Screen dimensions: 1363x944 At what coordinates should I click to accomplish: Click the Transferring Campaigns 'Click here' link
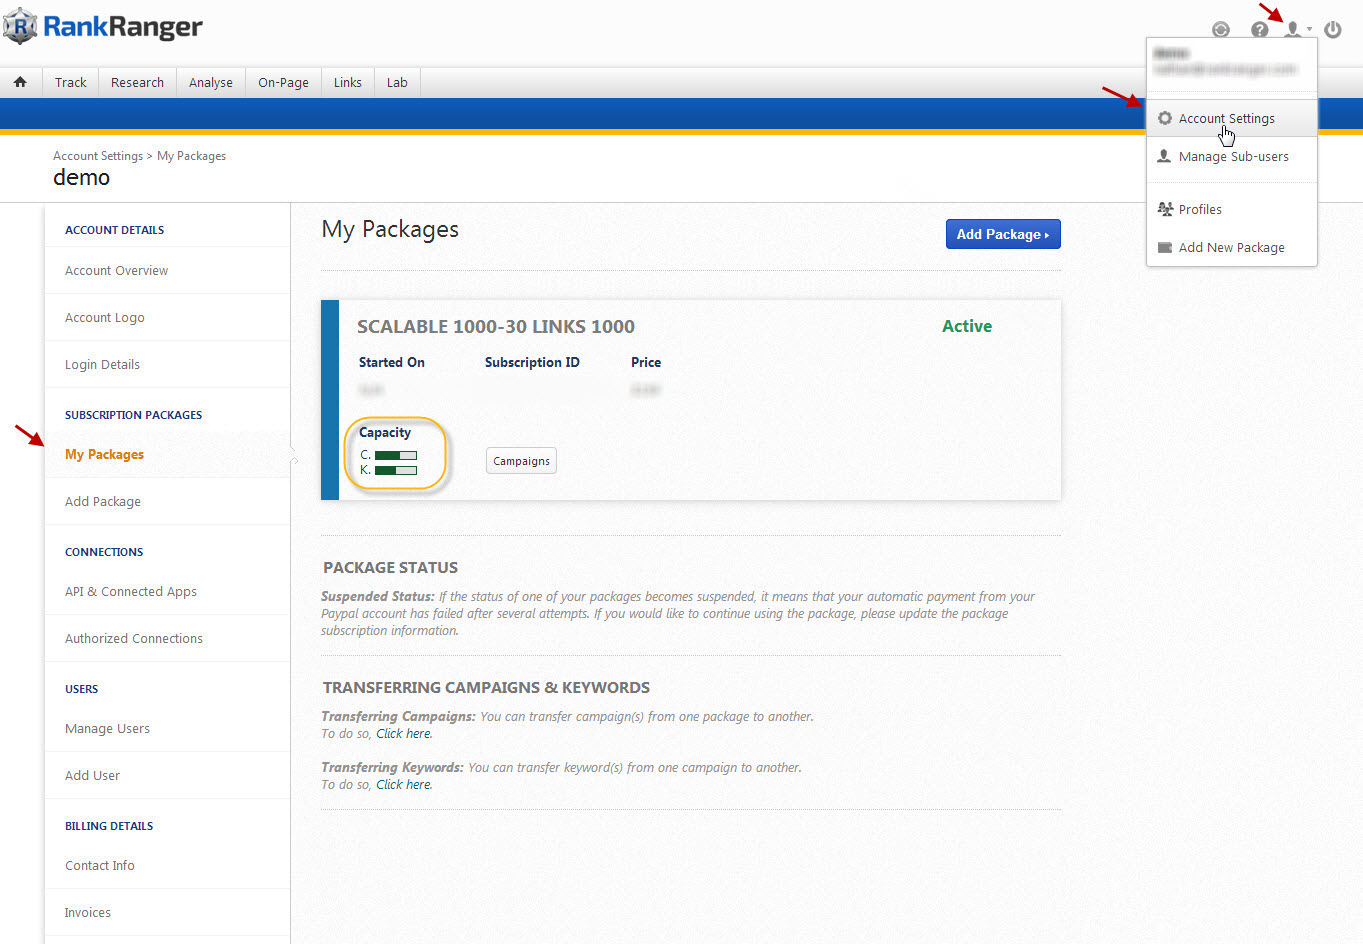[x=404, y=734]
